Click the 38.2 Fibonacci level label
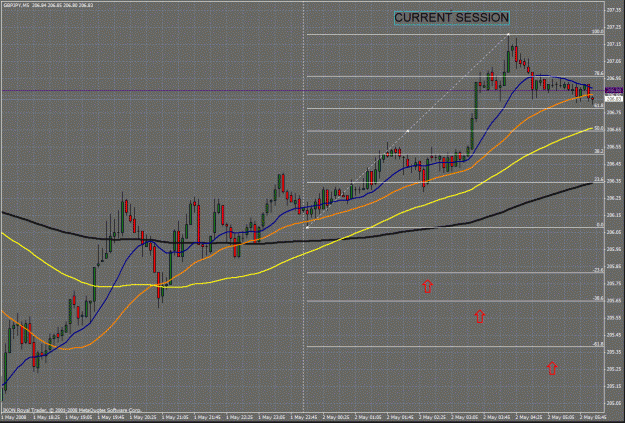This screenshot has height=423, width=625. click(x=599, y=151)
